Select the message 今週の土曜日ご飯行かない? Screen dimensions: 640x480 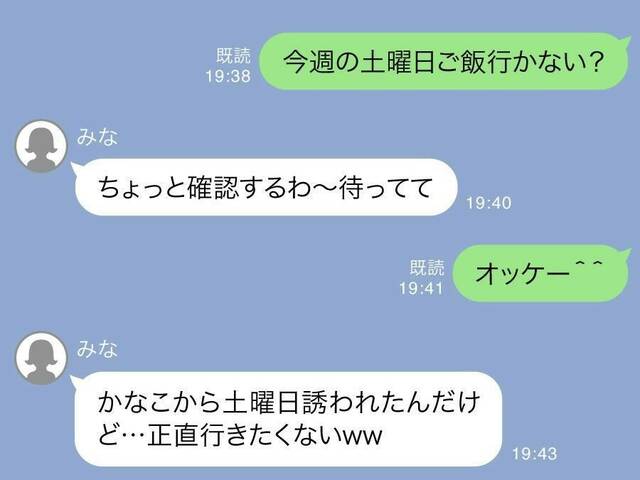coord(445,61)
